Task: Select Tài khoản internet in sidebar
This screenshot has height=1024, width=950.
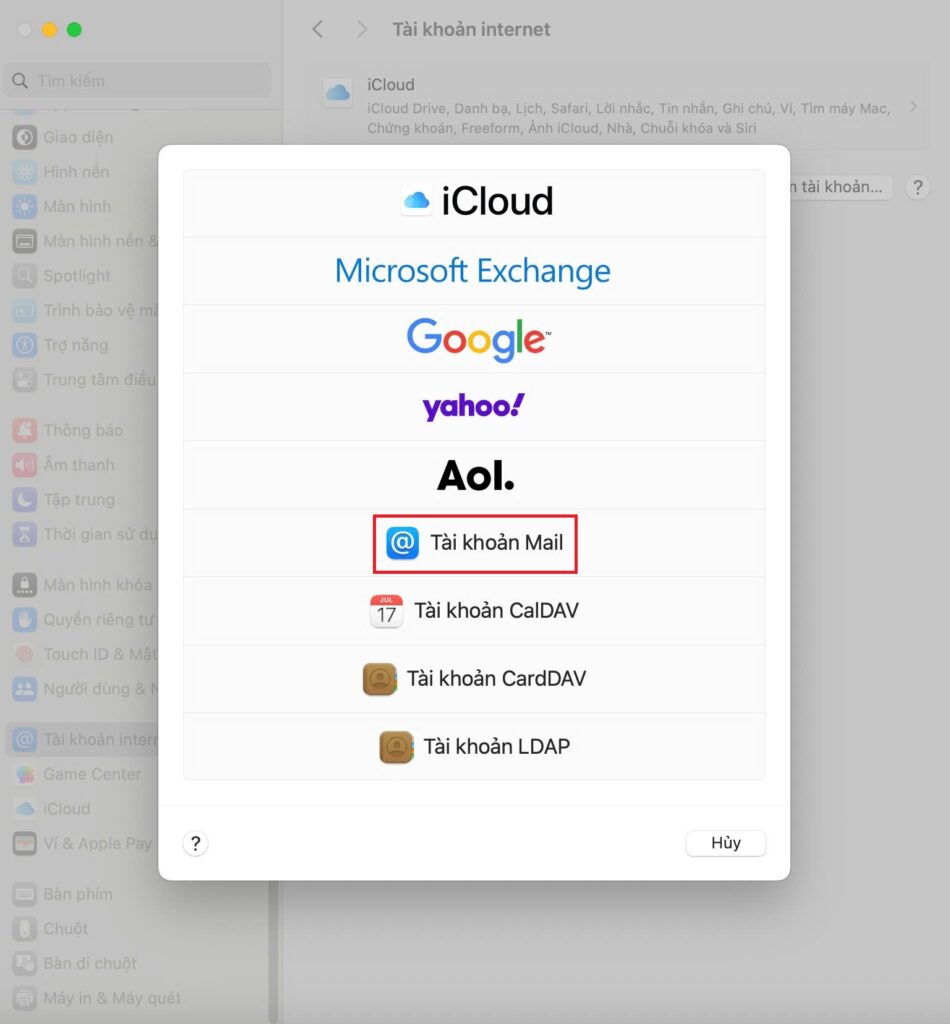Action: 82,739
